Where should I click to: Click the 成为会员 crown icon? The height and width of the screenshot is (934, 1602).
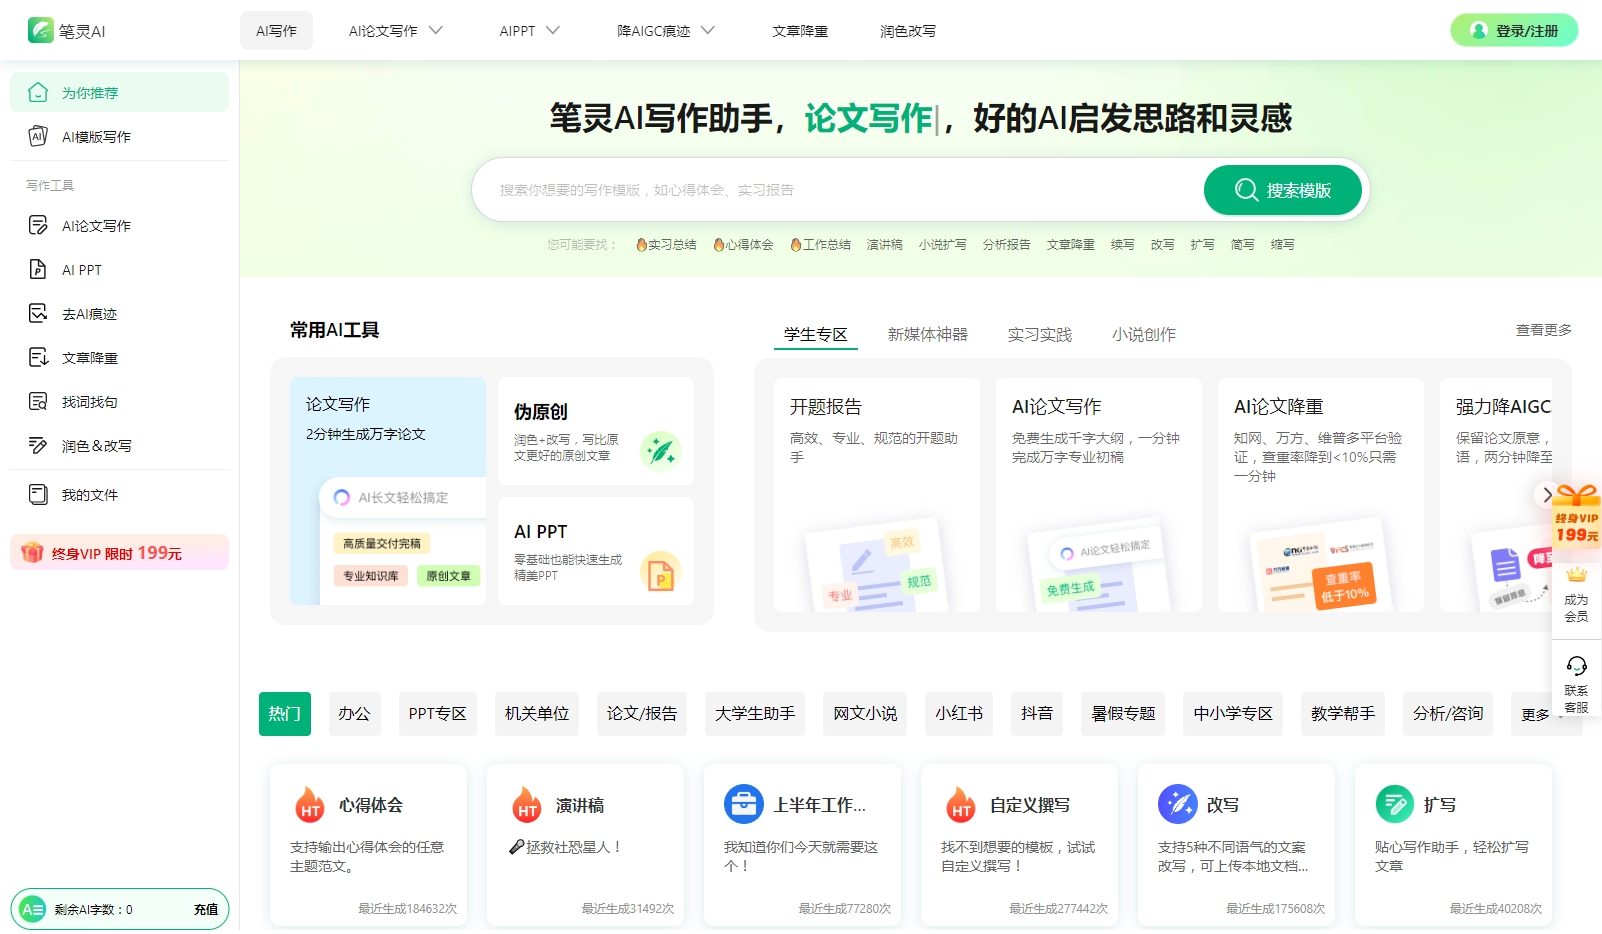[x=1576, y=575]
